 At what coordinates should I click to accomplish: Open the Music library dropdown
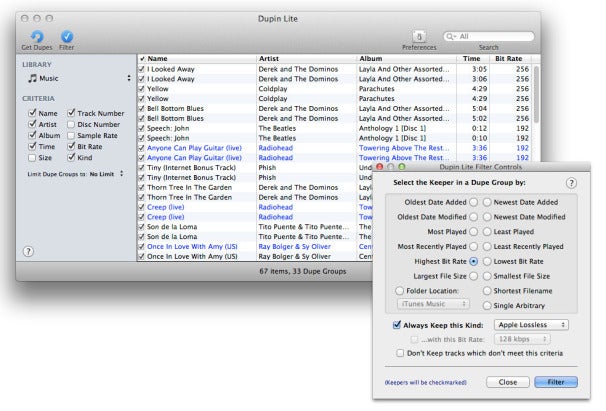129,78
